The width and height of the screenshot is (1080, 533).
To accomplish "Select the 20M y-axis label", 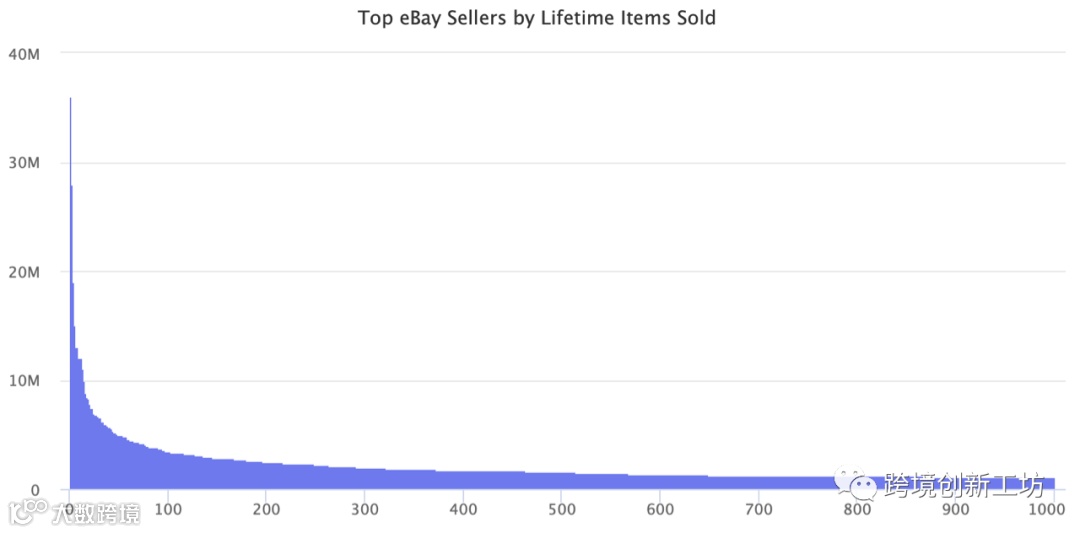I will click(x=23, y=272).
